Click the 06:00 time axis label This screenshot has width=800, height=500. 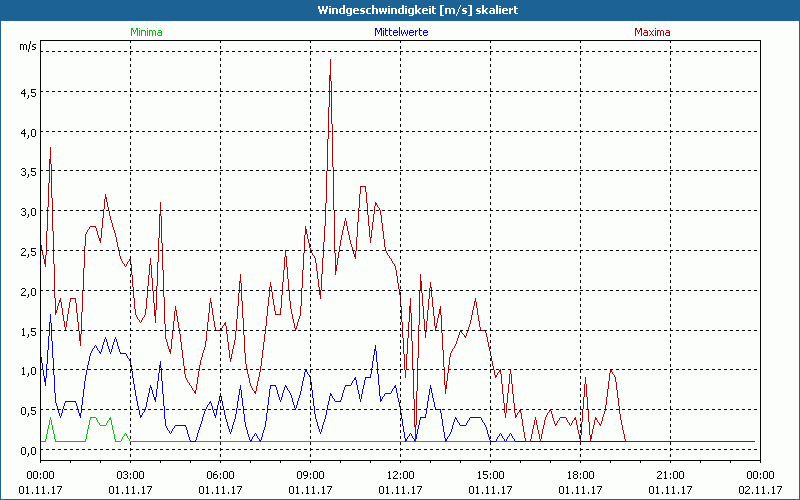coord(220,475)
